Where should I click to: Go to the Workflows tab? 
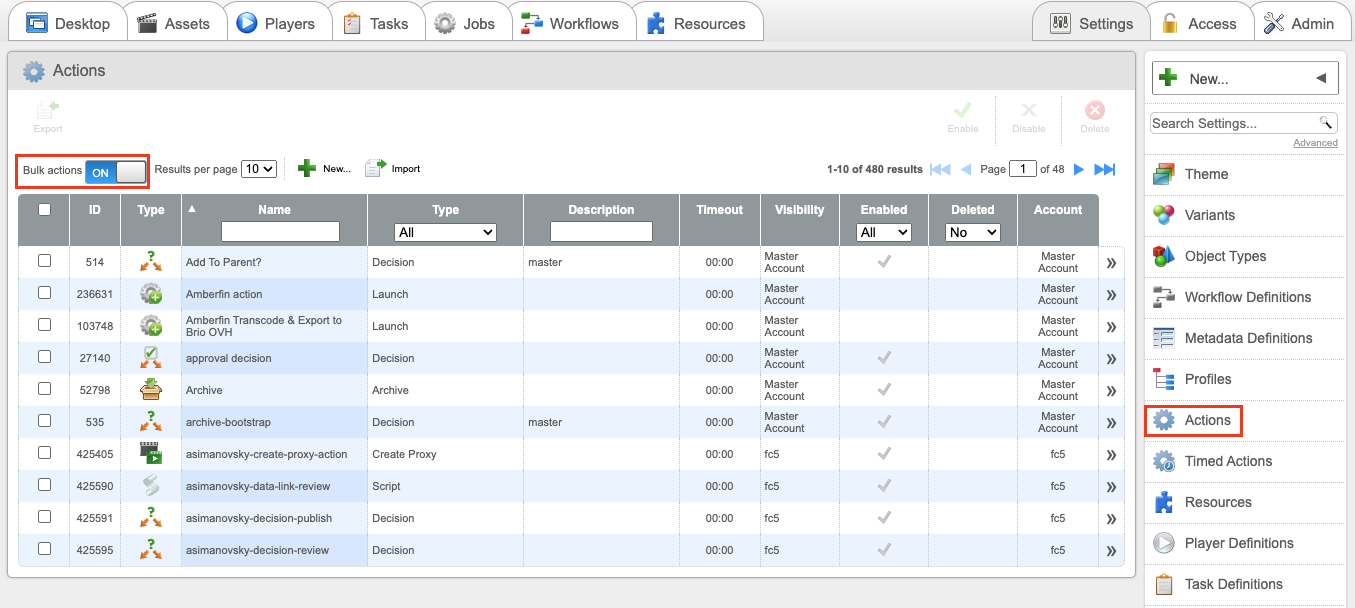click(x=572, y=23)
